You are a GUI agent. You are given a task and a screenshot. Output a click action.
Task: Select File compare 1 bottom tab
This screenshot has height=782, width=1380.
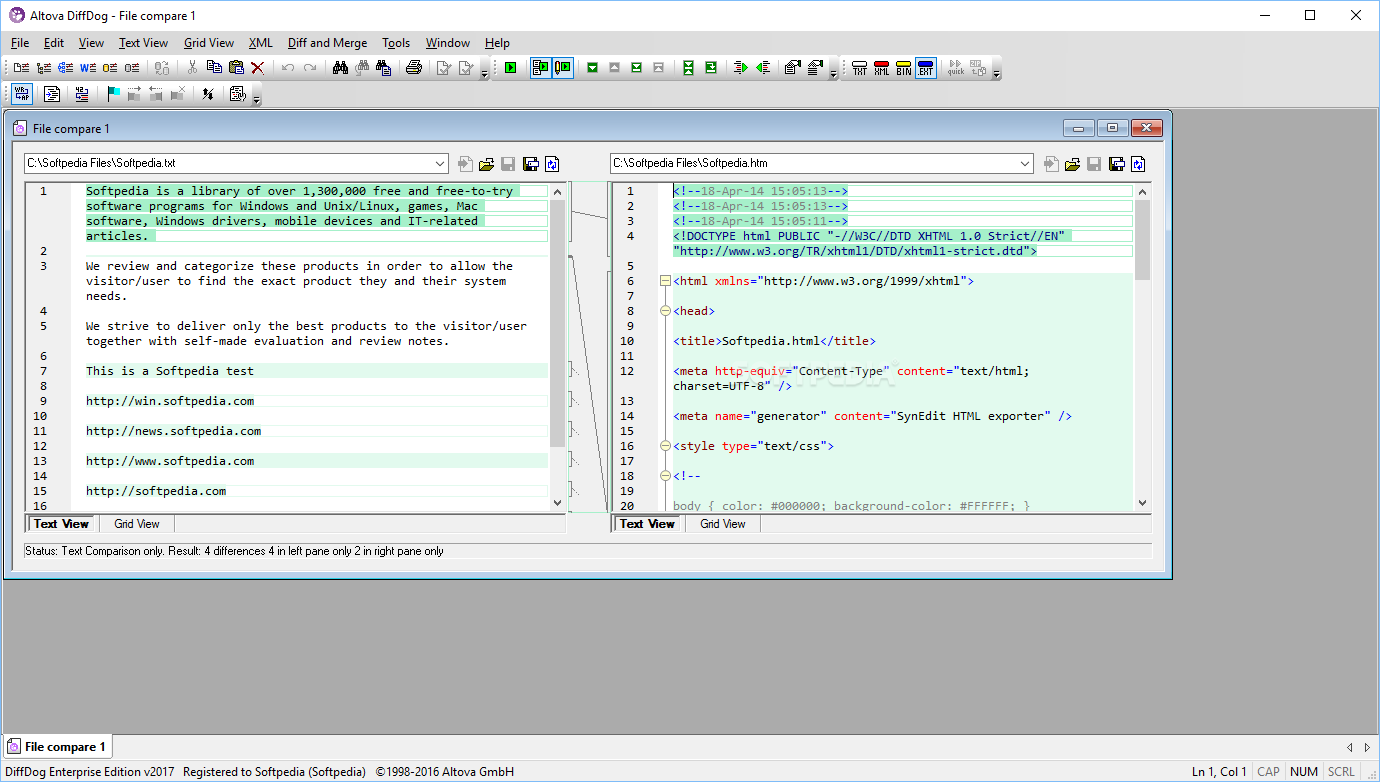(x=59, y=747)
